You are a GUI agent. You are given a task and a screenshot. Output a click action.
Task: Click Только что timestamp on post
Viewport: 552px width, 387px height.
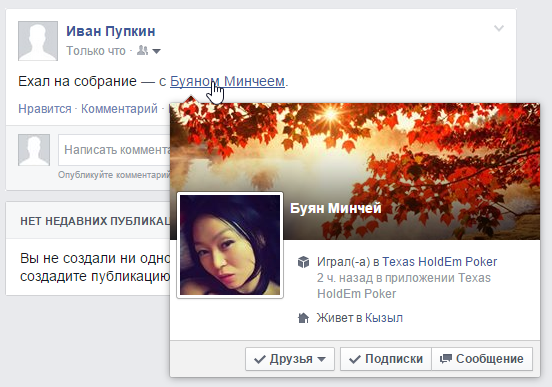(x=96, y=51)
